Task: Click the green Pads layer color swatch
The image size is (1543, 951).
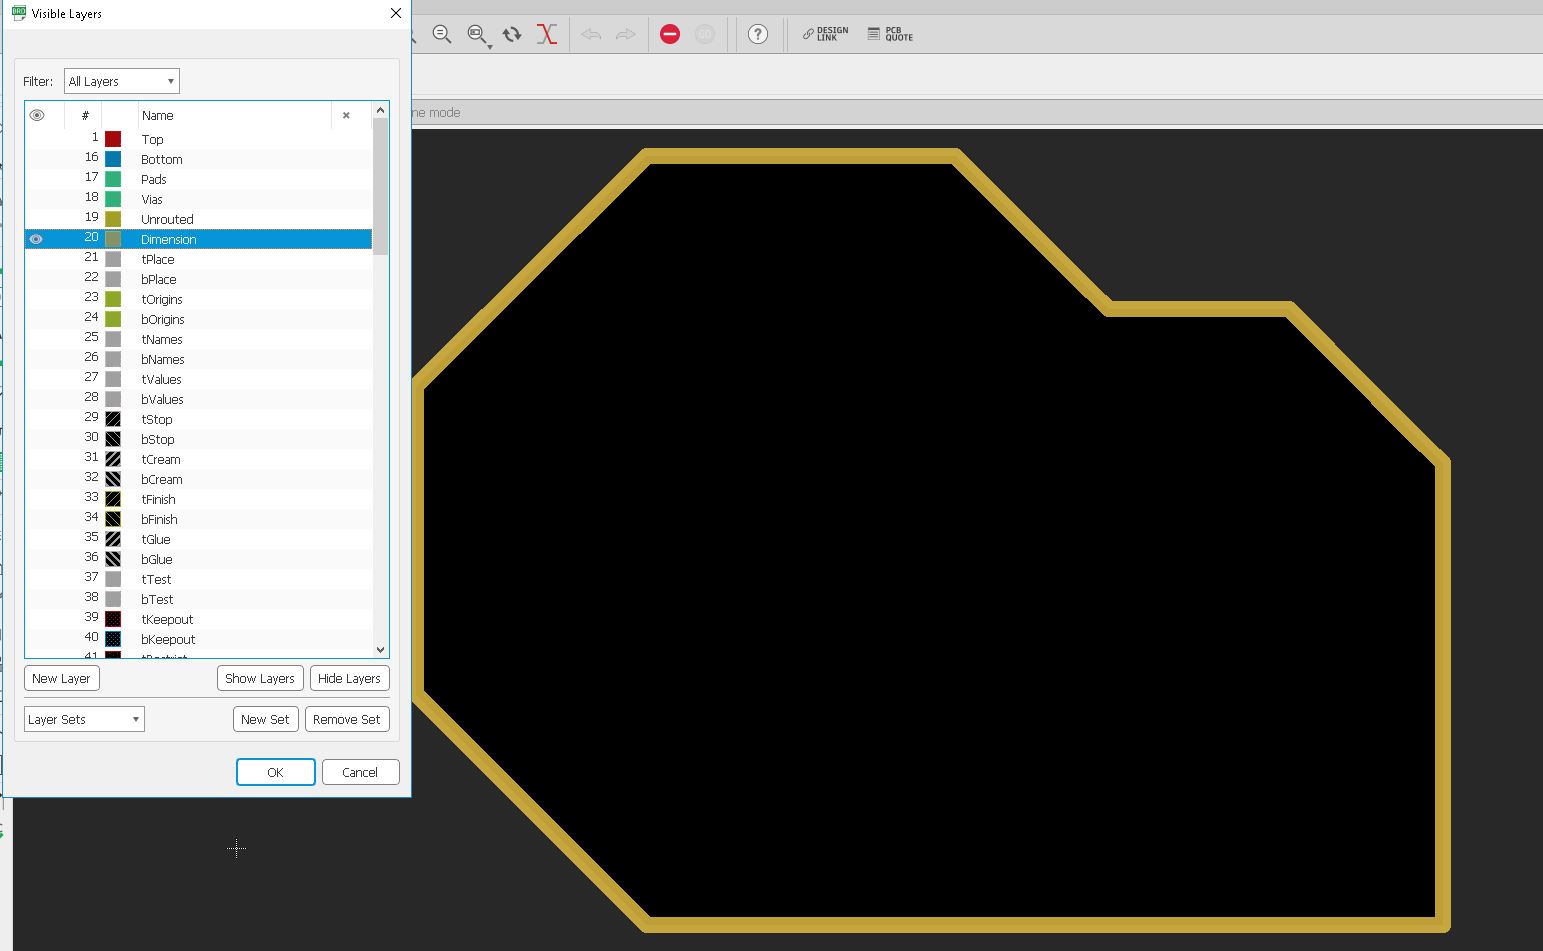Action: tap(113, 179)
